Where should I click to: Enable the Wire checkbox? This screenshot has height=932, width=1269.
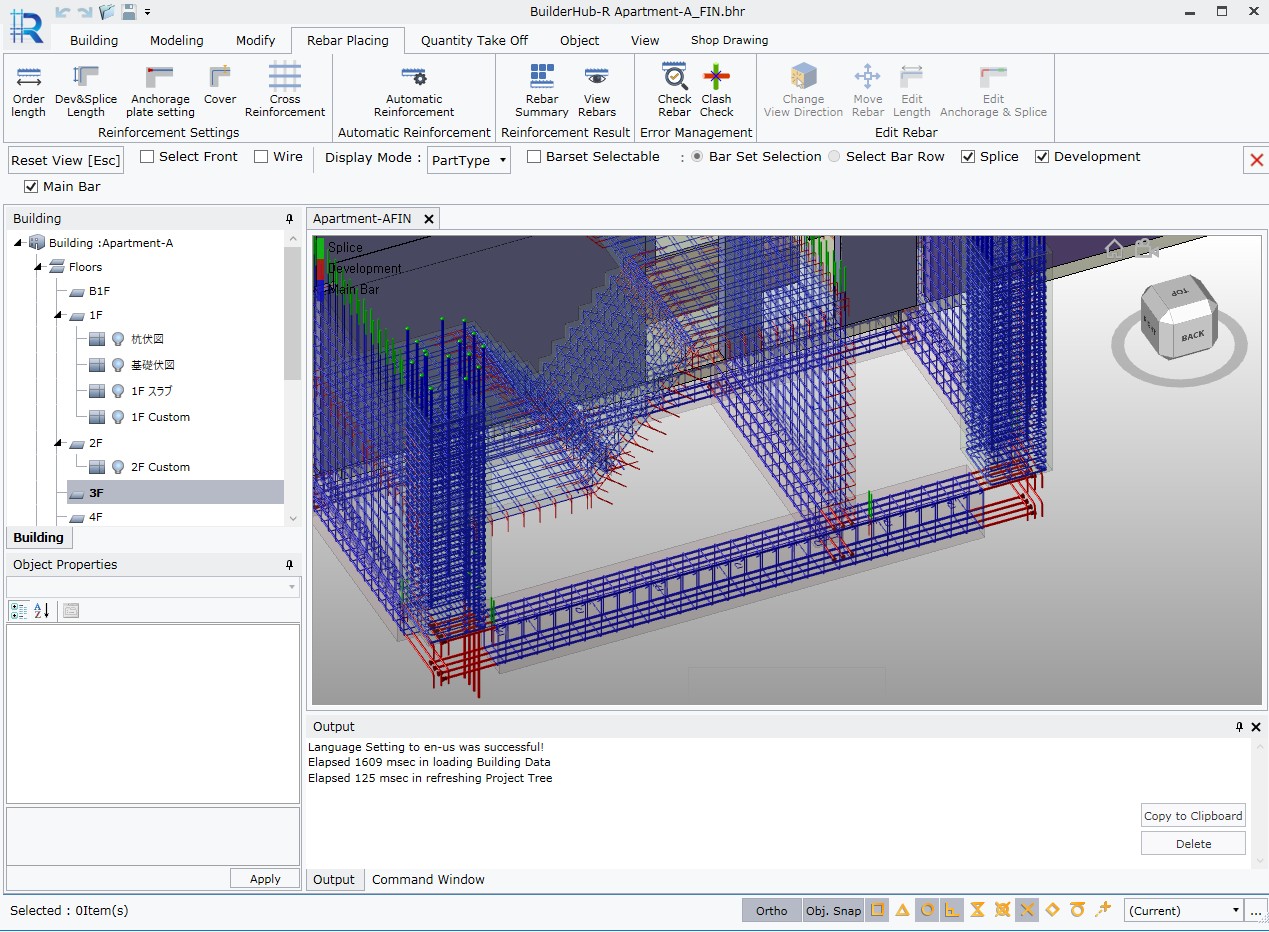coord(261,157)
